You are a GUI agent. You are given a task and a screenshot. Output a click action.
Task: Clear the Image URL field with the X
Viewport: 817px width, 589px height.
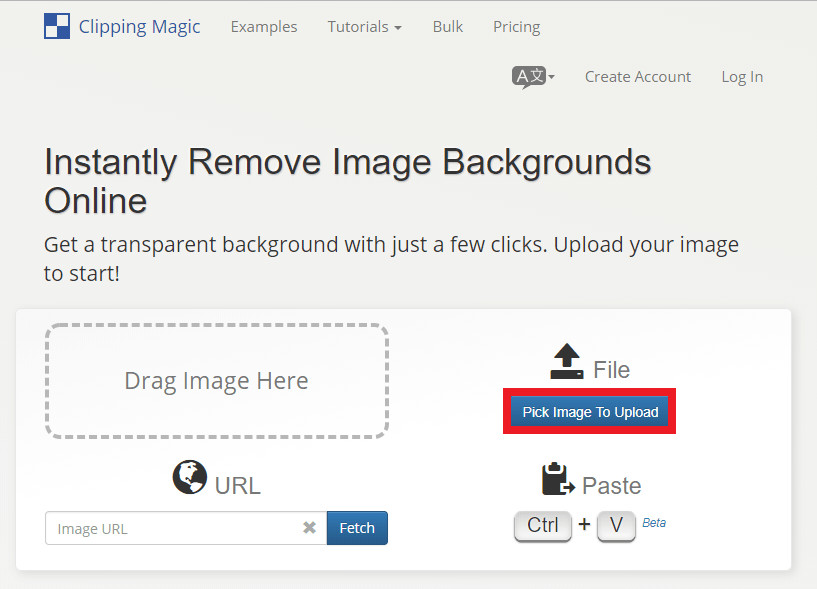click(310, 528)
